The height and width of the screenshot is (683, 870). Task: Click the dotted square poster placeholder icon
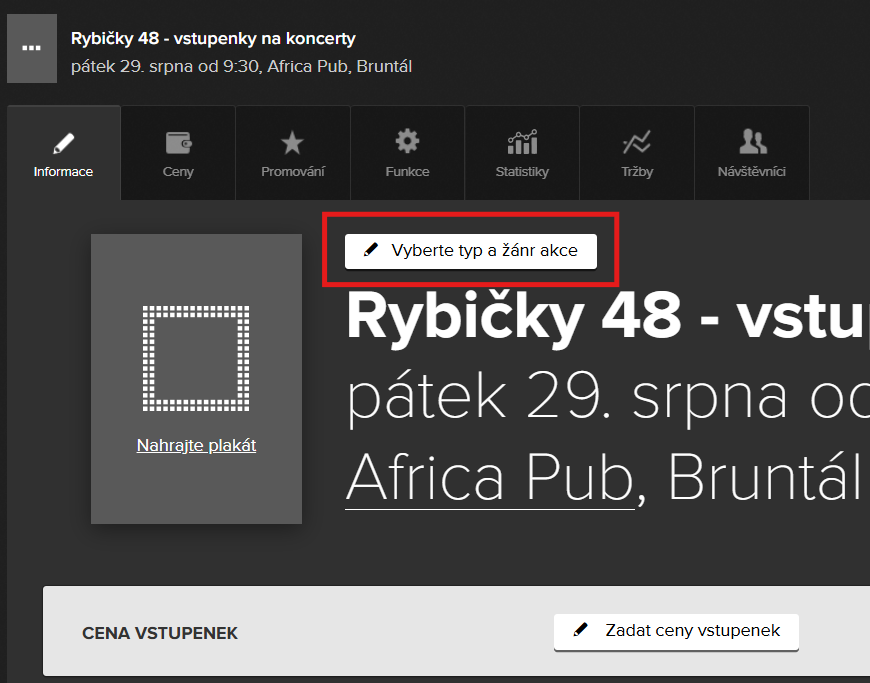(196, 357)
